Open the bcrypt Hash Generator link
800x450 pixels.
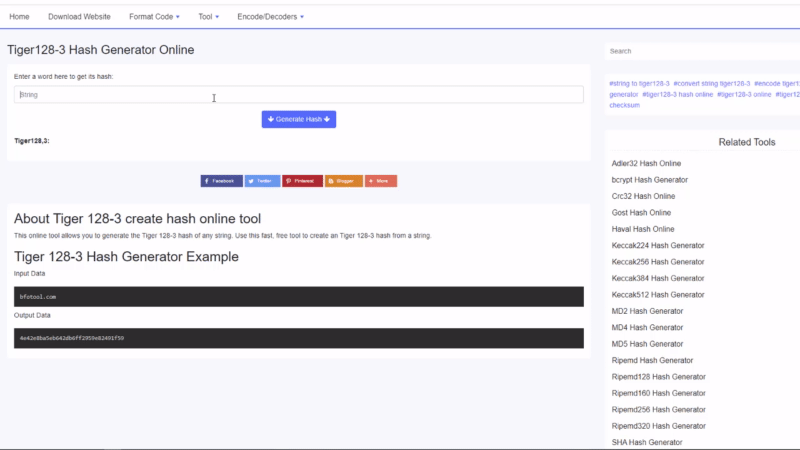pos(649,180)
